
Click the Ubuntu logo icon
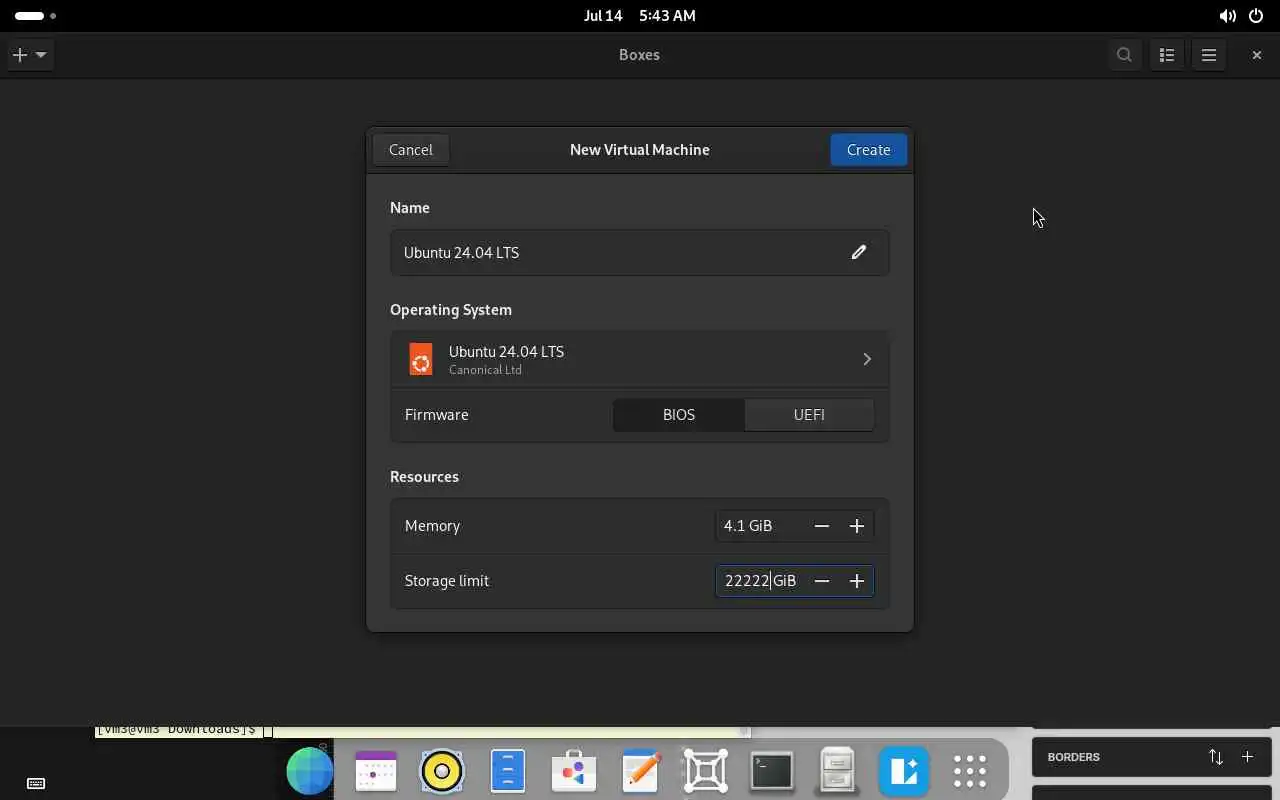421,359
